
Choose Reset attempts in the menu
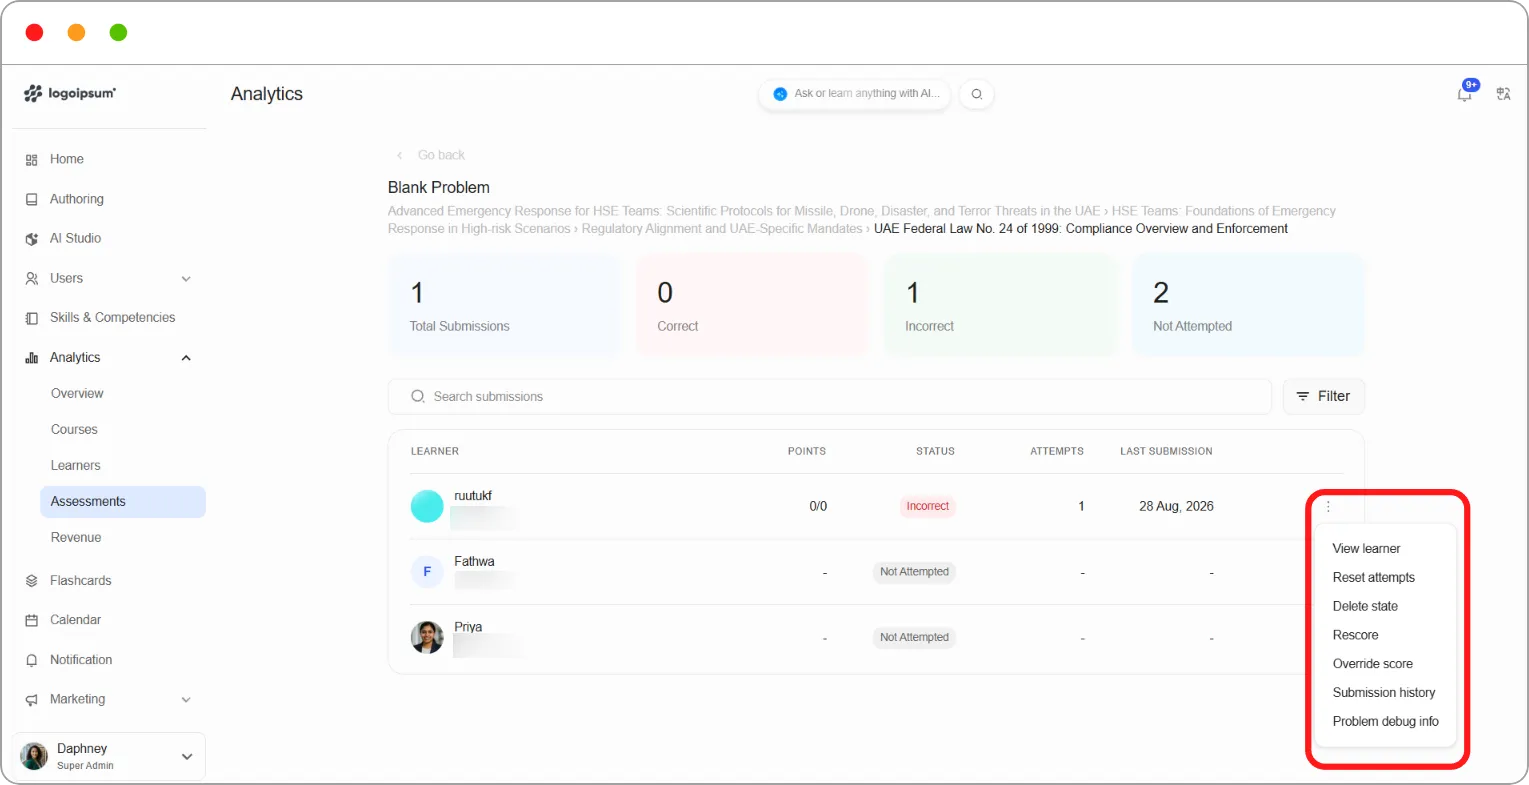(1374, 578)
